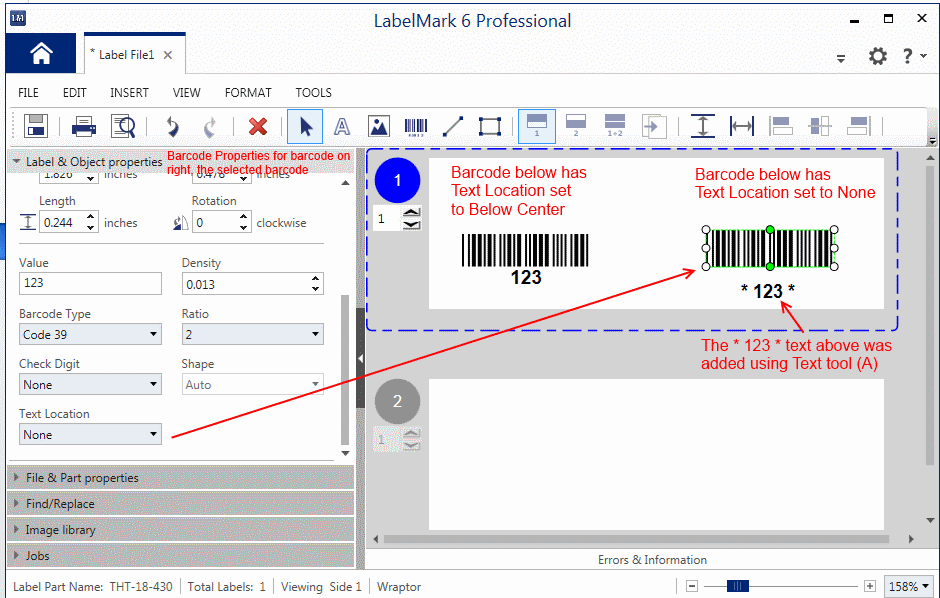Open the VIEW menu
The image size is (940, 598).
pyautogui.click(x=186, y=92)
